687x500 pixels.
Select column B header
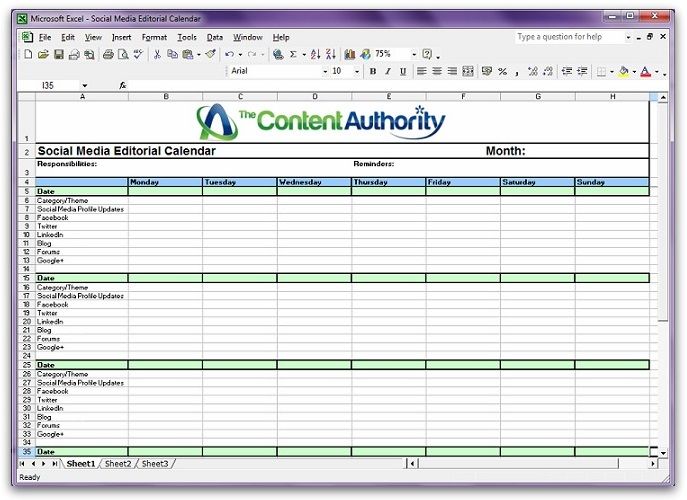[166, 96]
